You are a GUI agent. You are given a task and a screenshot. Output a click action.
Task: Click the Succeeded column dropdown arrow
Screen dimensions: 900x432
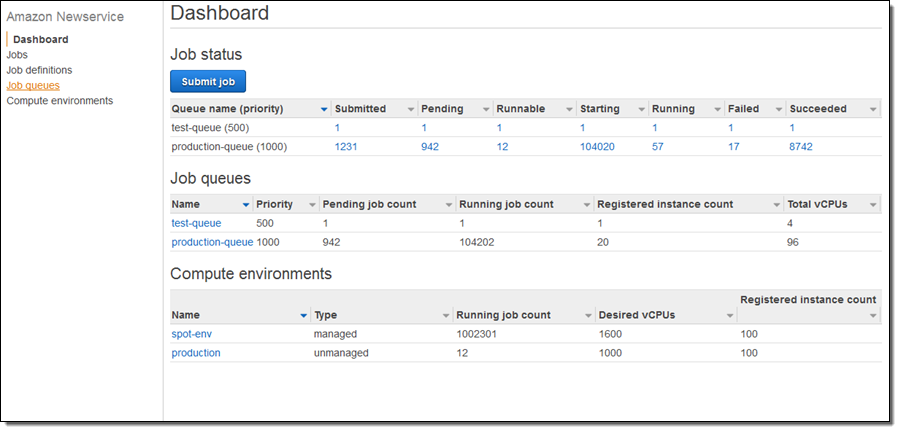pyautogui.click(x=873, y=109)
